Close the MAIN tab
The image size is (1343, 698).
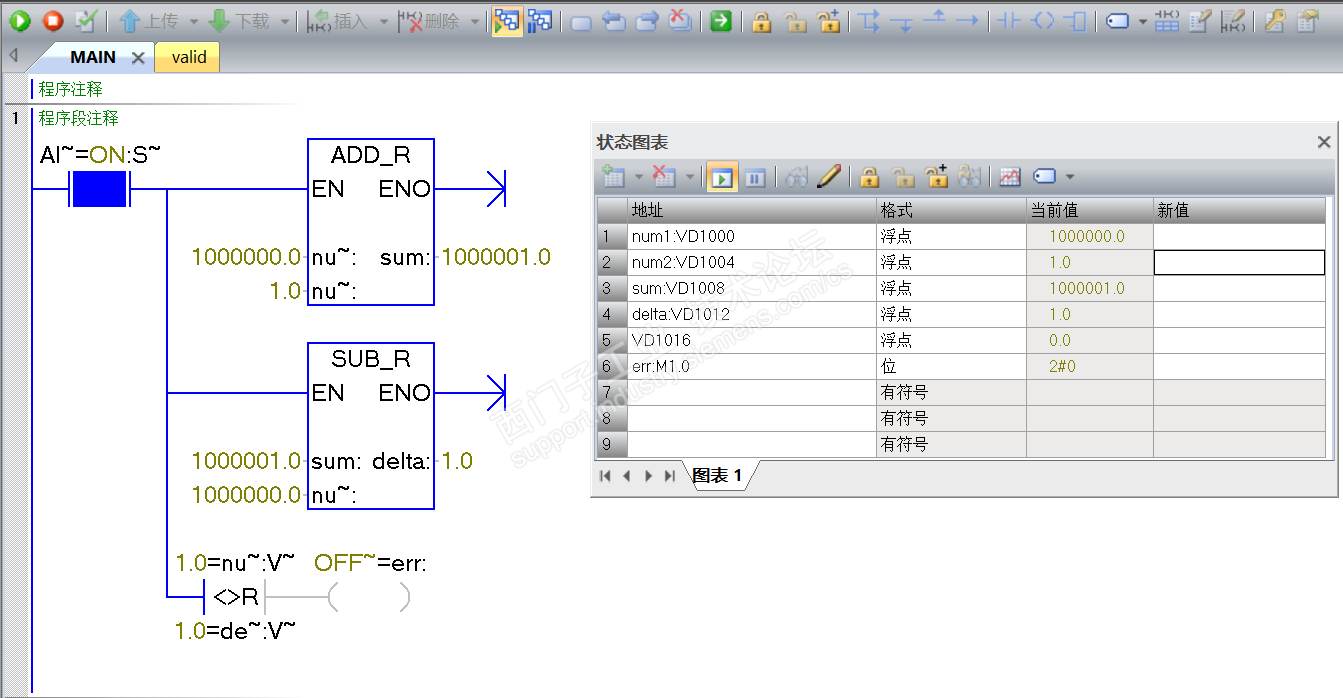point(138,58)
